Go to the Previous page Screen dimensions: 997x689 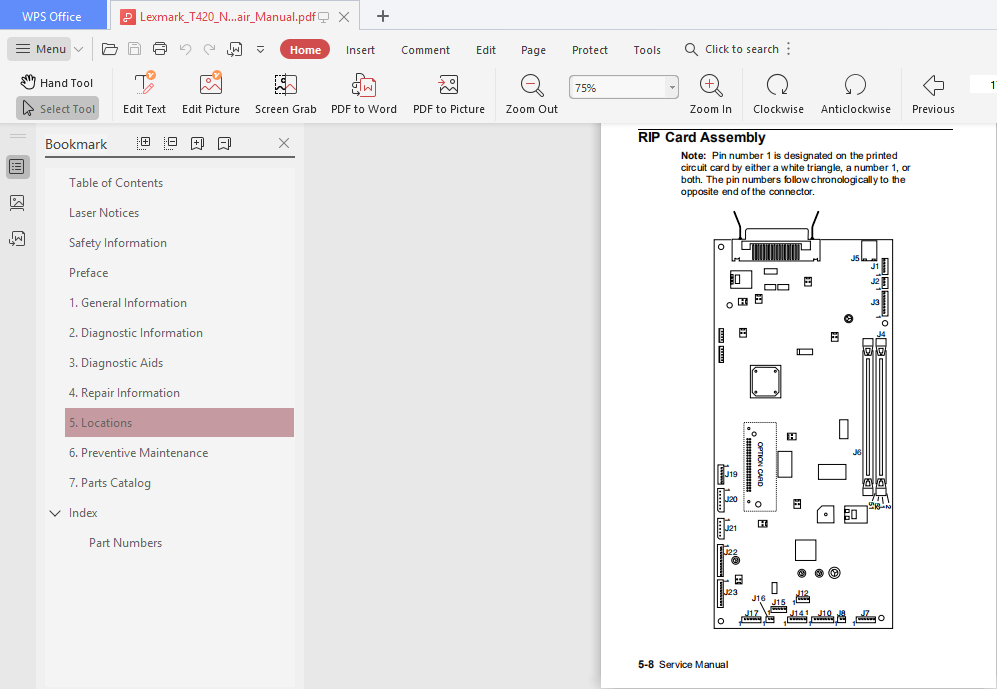933,93
